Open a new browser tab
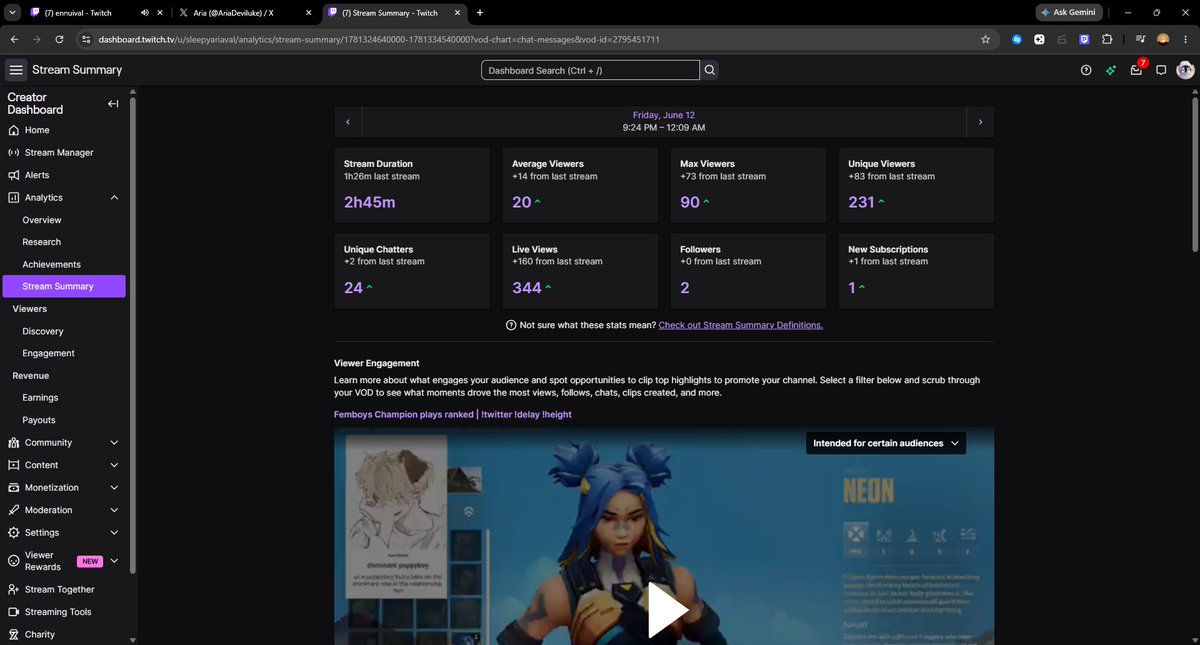The height and width of the screenshot is (645, 1200). click(x=480, y=13)
